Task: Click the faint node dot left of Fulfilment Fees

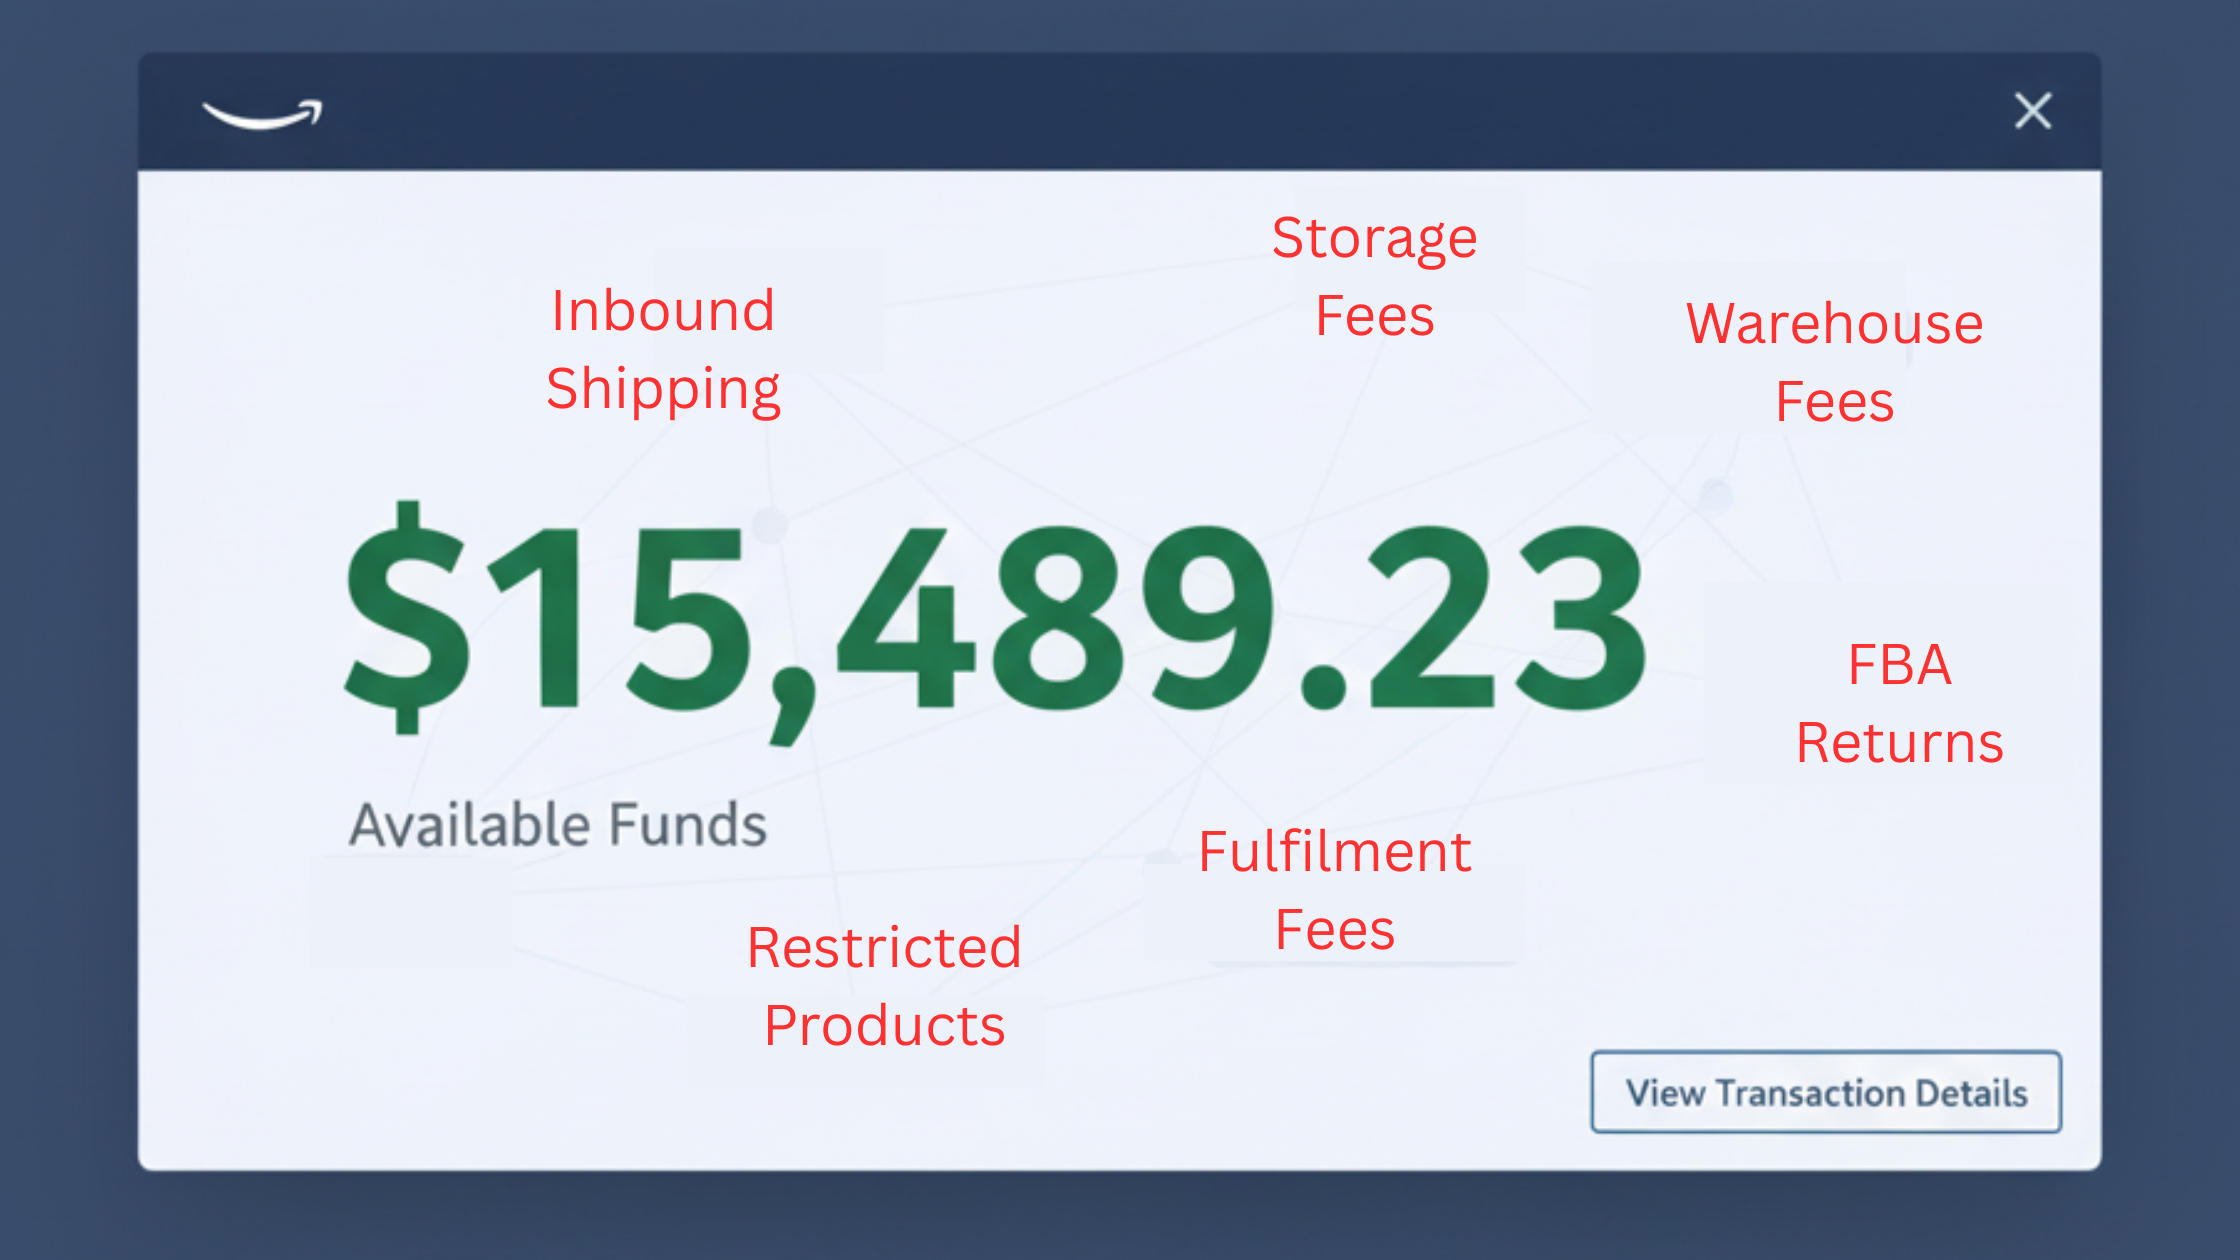Action: (x=1162, y=858)
